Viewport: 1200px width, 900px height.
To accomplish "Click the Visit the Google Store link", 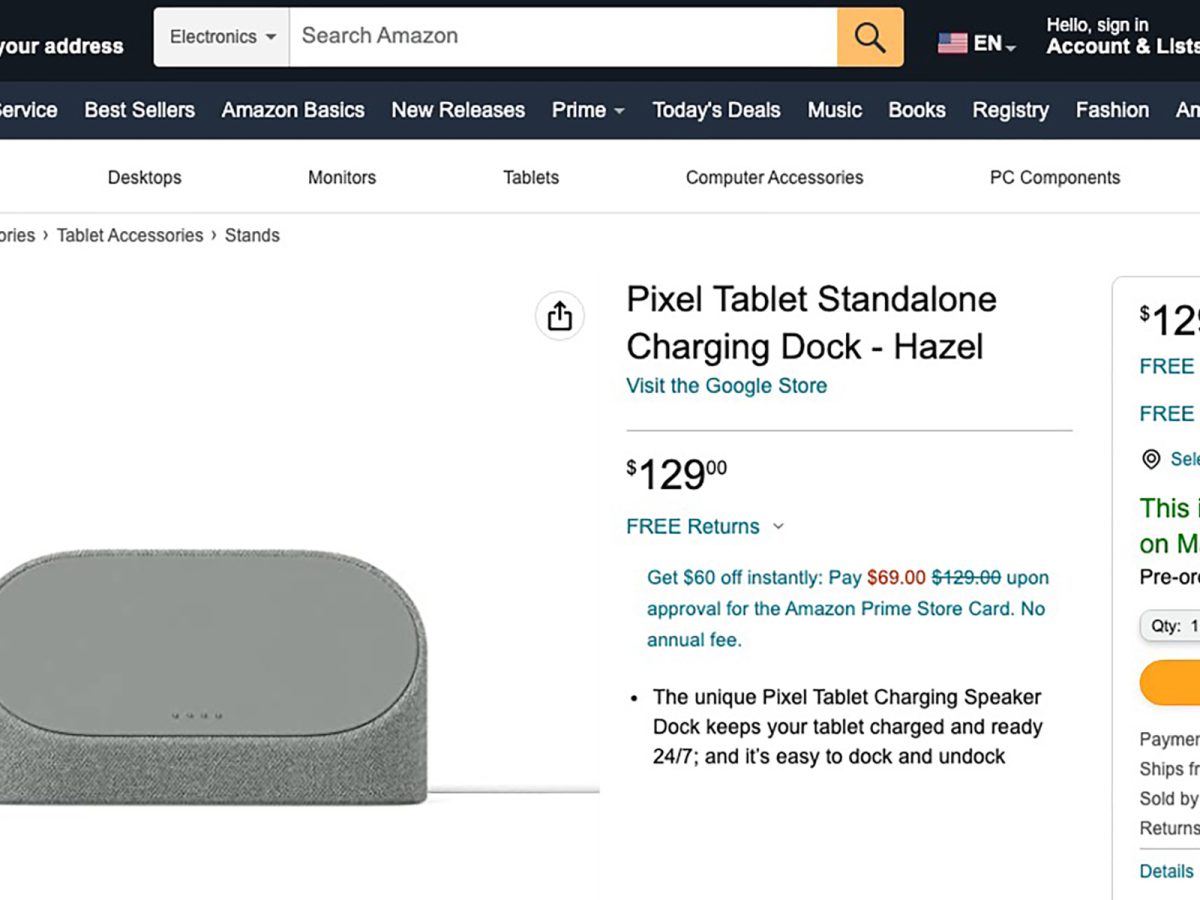I will (726, 386).
